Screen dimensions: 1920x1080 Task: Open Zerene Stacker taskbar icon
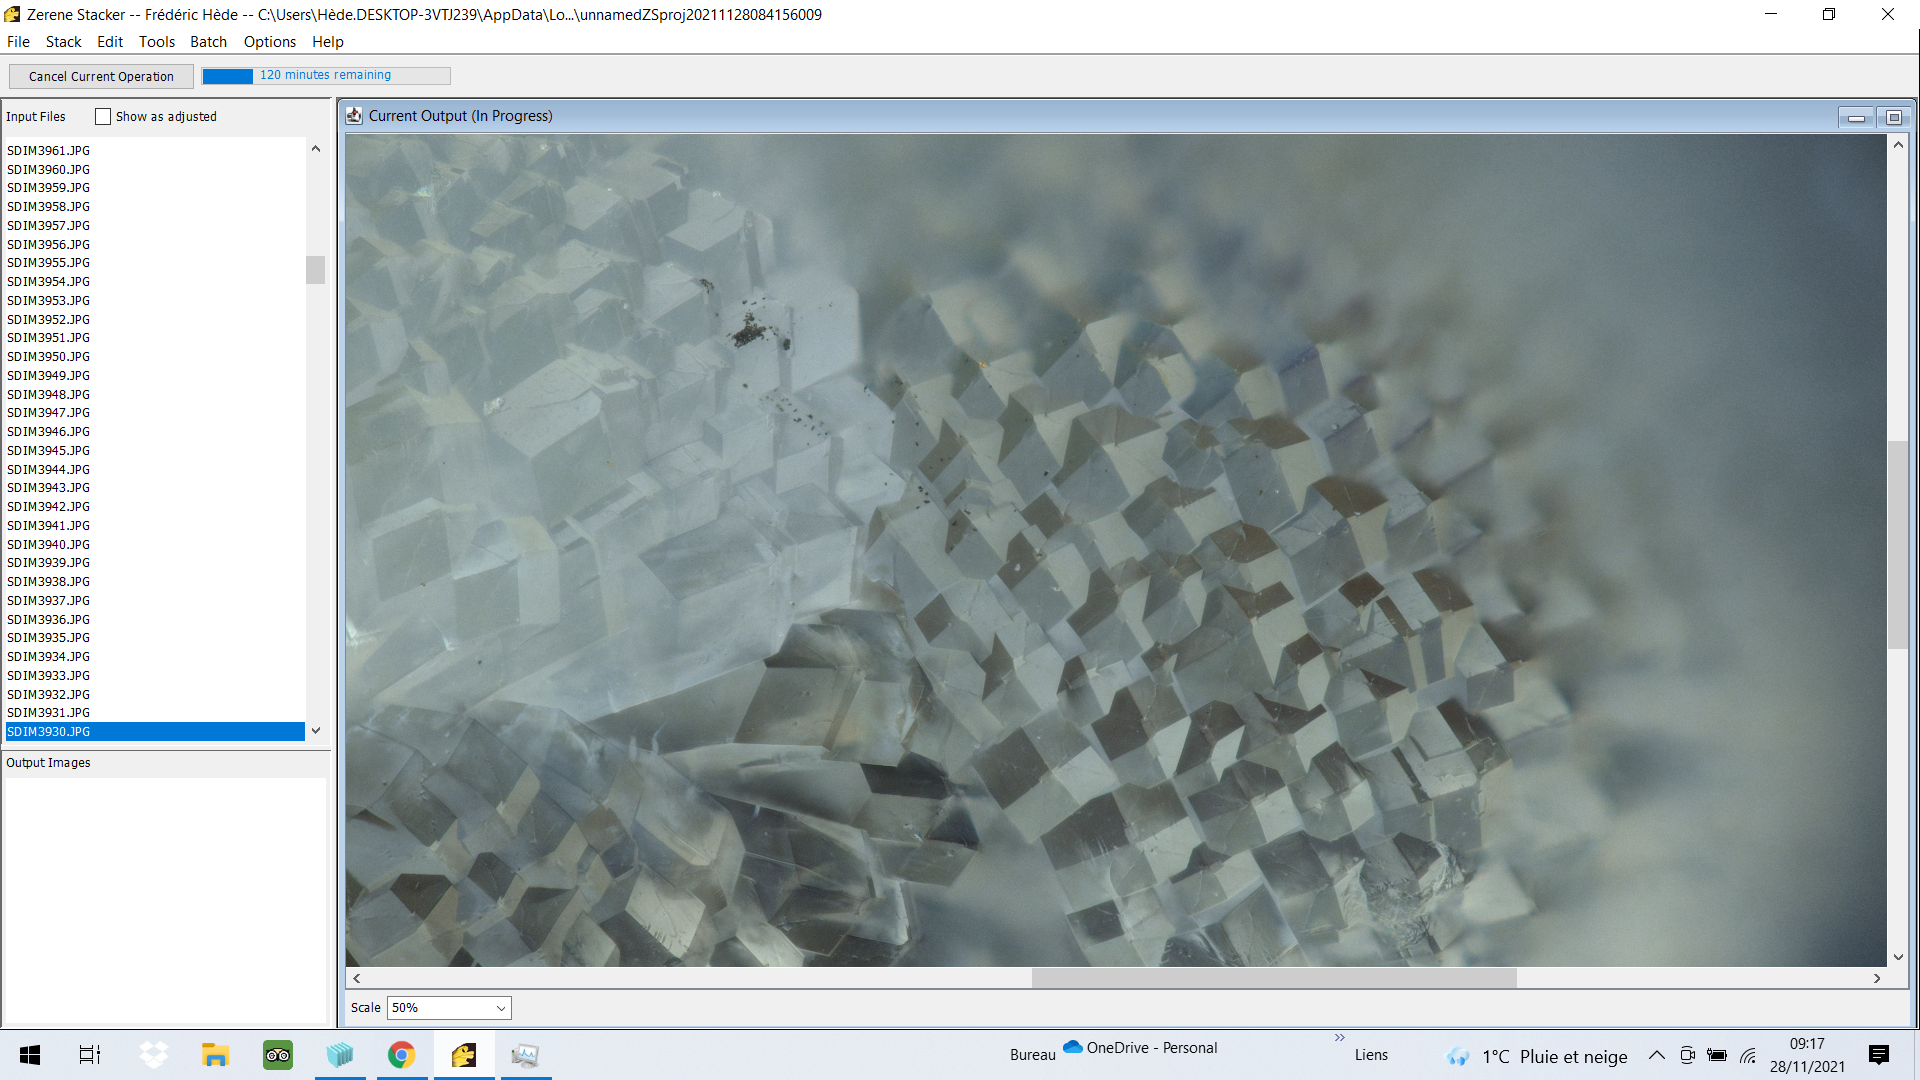coord(464,1055)
